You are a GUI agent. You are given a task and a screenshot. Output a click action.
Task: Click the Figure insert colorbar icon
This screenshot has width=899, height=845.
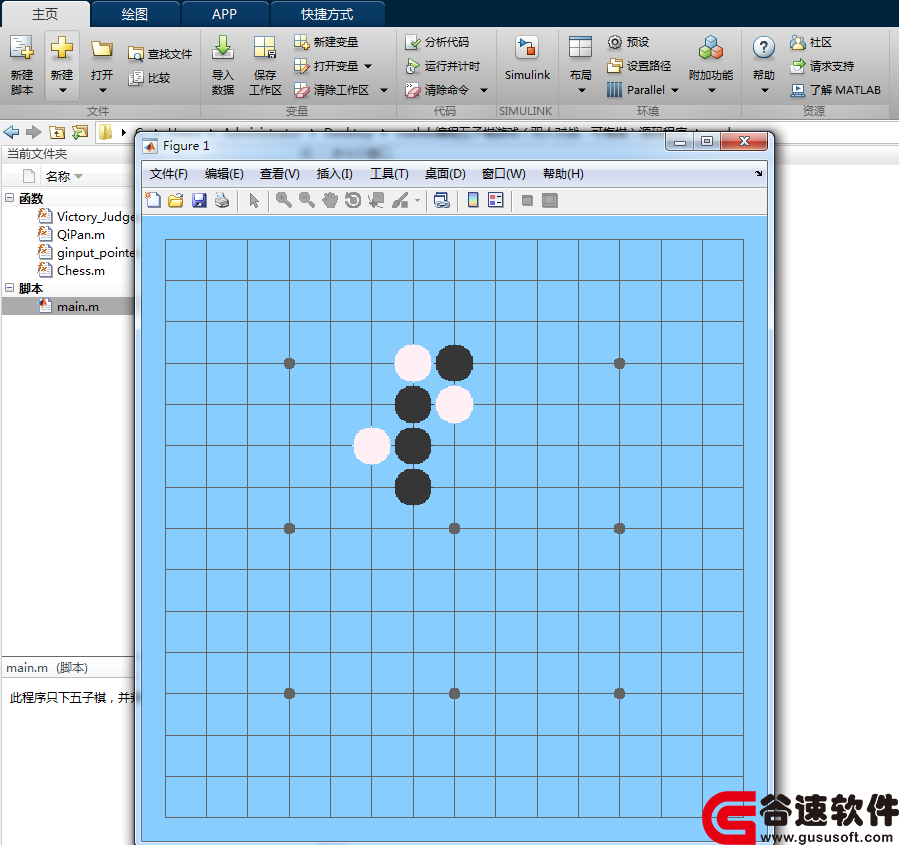(x=473, y=200)
